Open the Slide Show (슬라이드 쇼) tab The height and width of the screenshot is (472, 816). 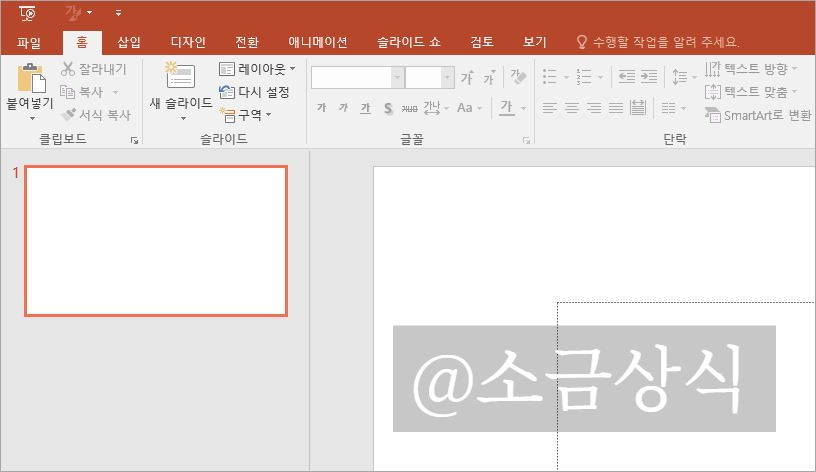coord(409,43)
